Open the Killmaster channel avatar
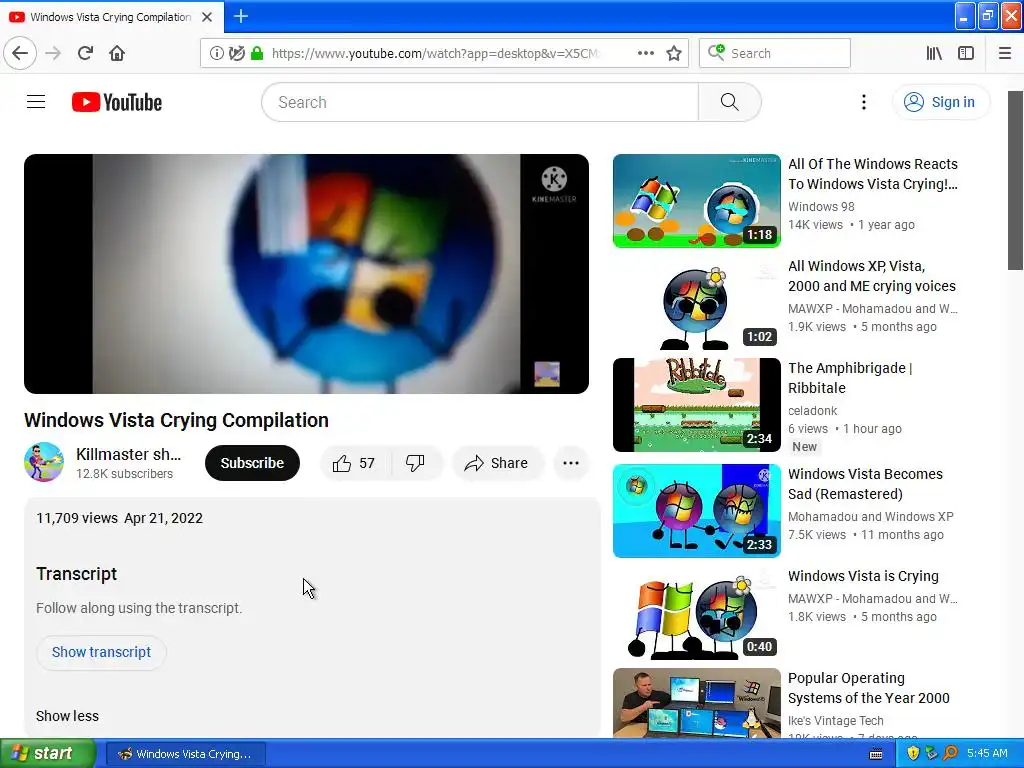This screenshot has width=1024, height=768. [x=44, y=462]
